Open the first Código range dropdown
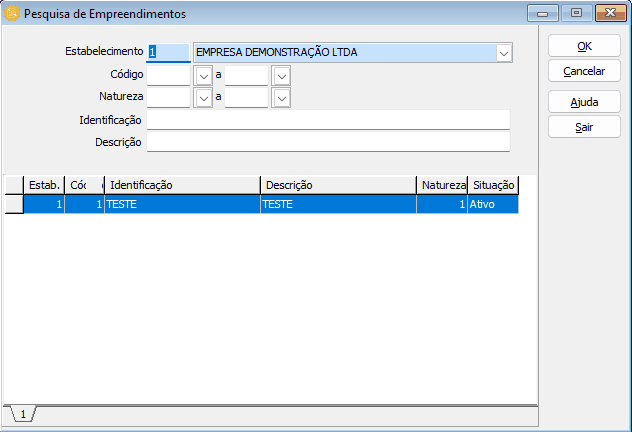 [x=203, y=75]
